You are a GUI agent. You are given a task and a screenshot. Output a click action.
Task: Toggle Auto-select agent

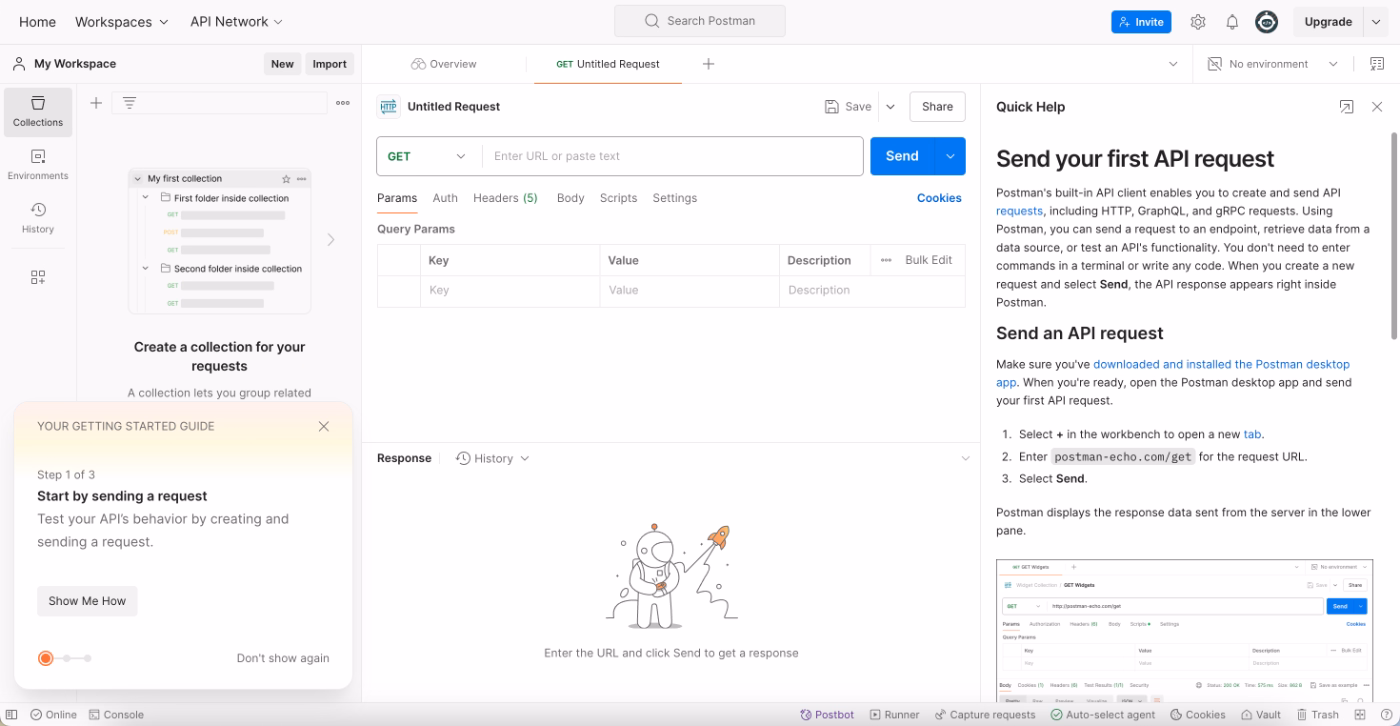pyautogui.click(x=1103, y=714)
